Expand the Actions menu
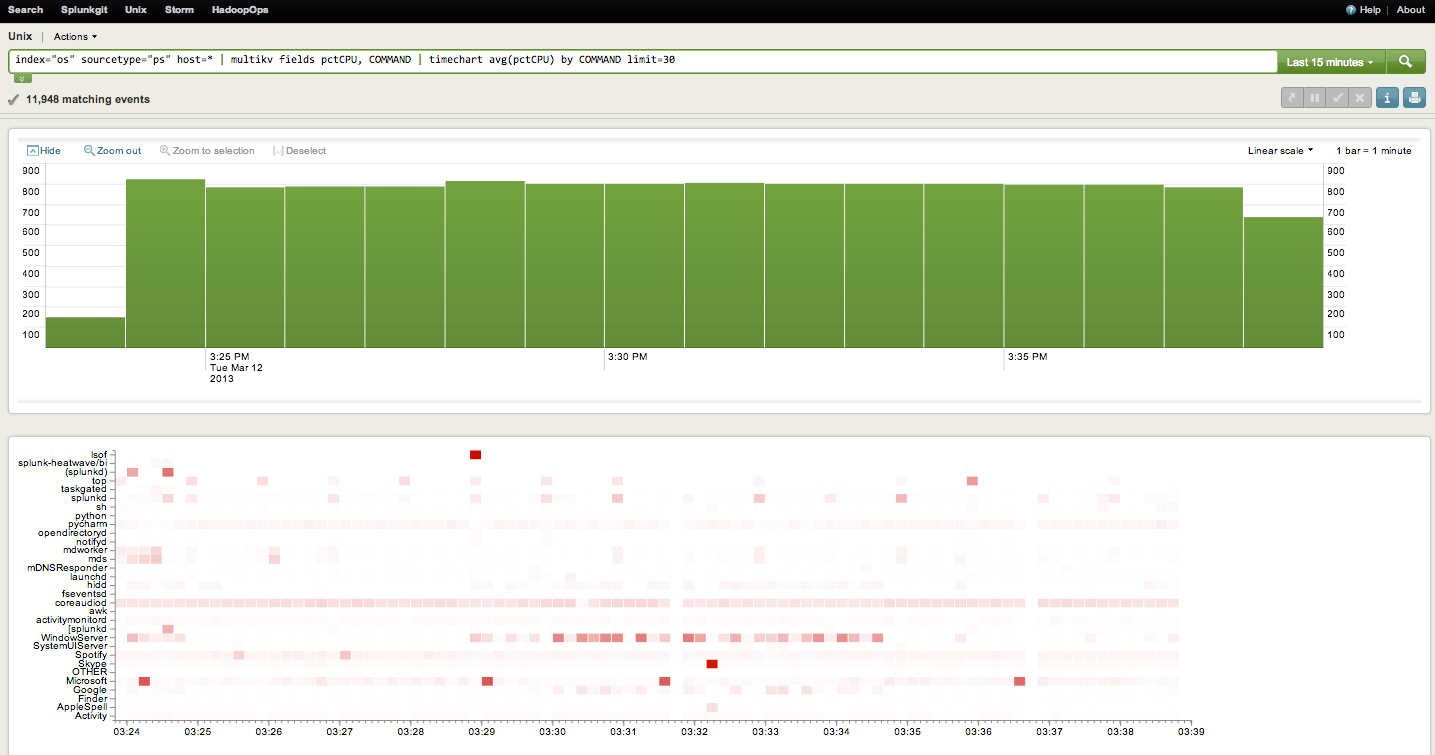Screen dimensions: 1435x755 coord(74,36)
